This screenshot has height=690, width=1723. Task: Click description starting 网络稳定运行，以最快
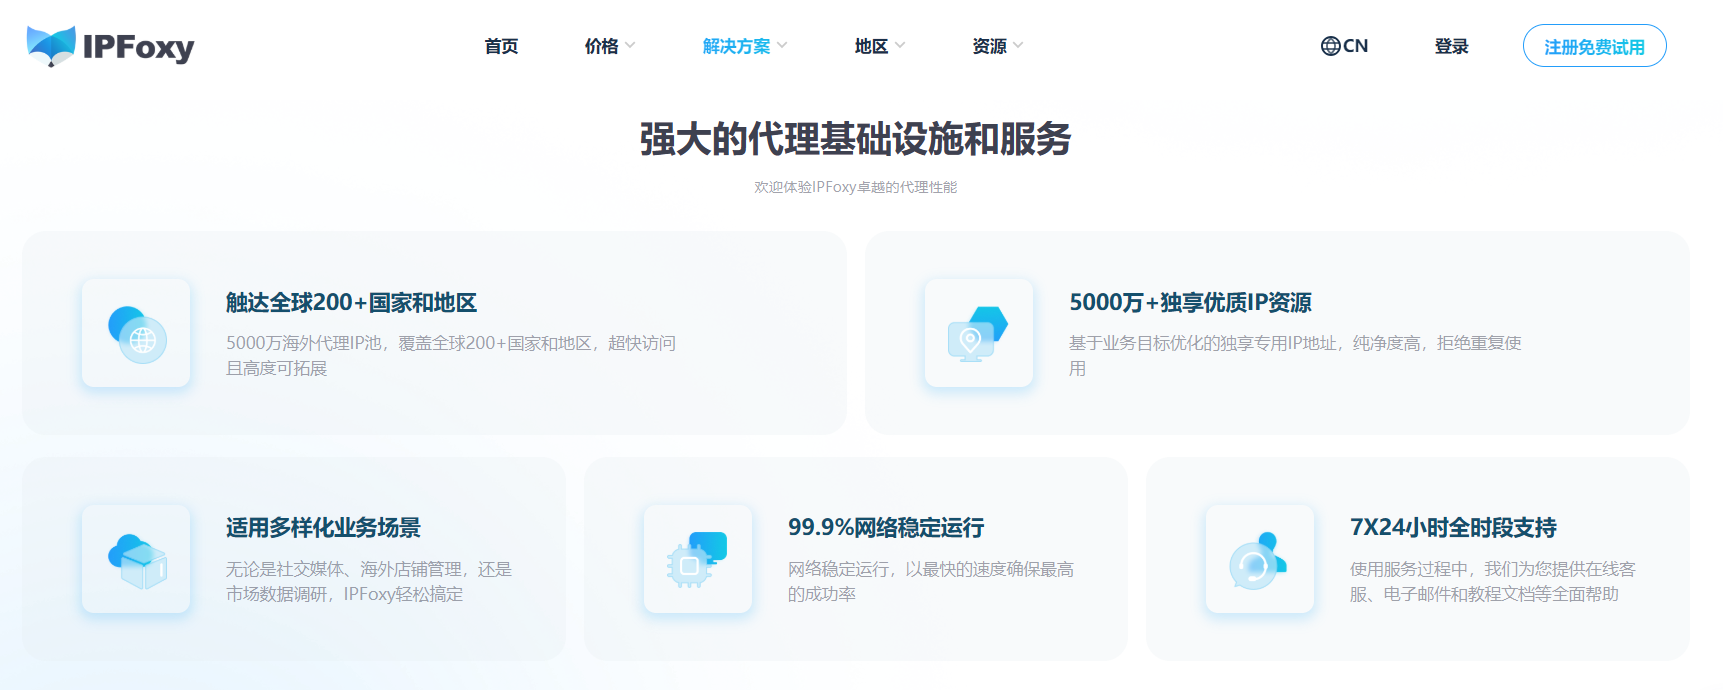[x=931, y=582]
